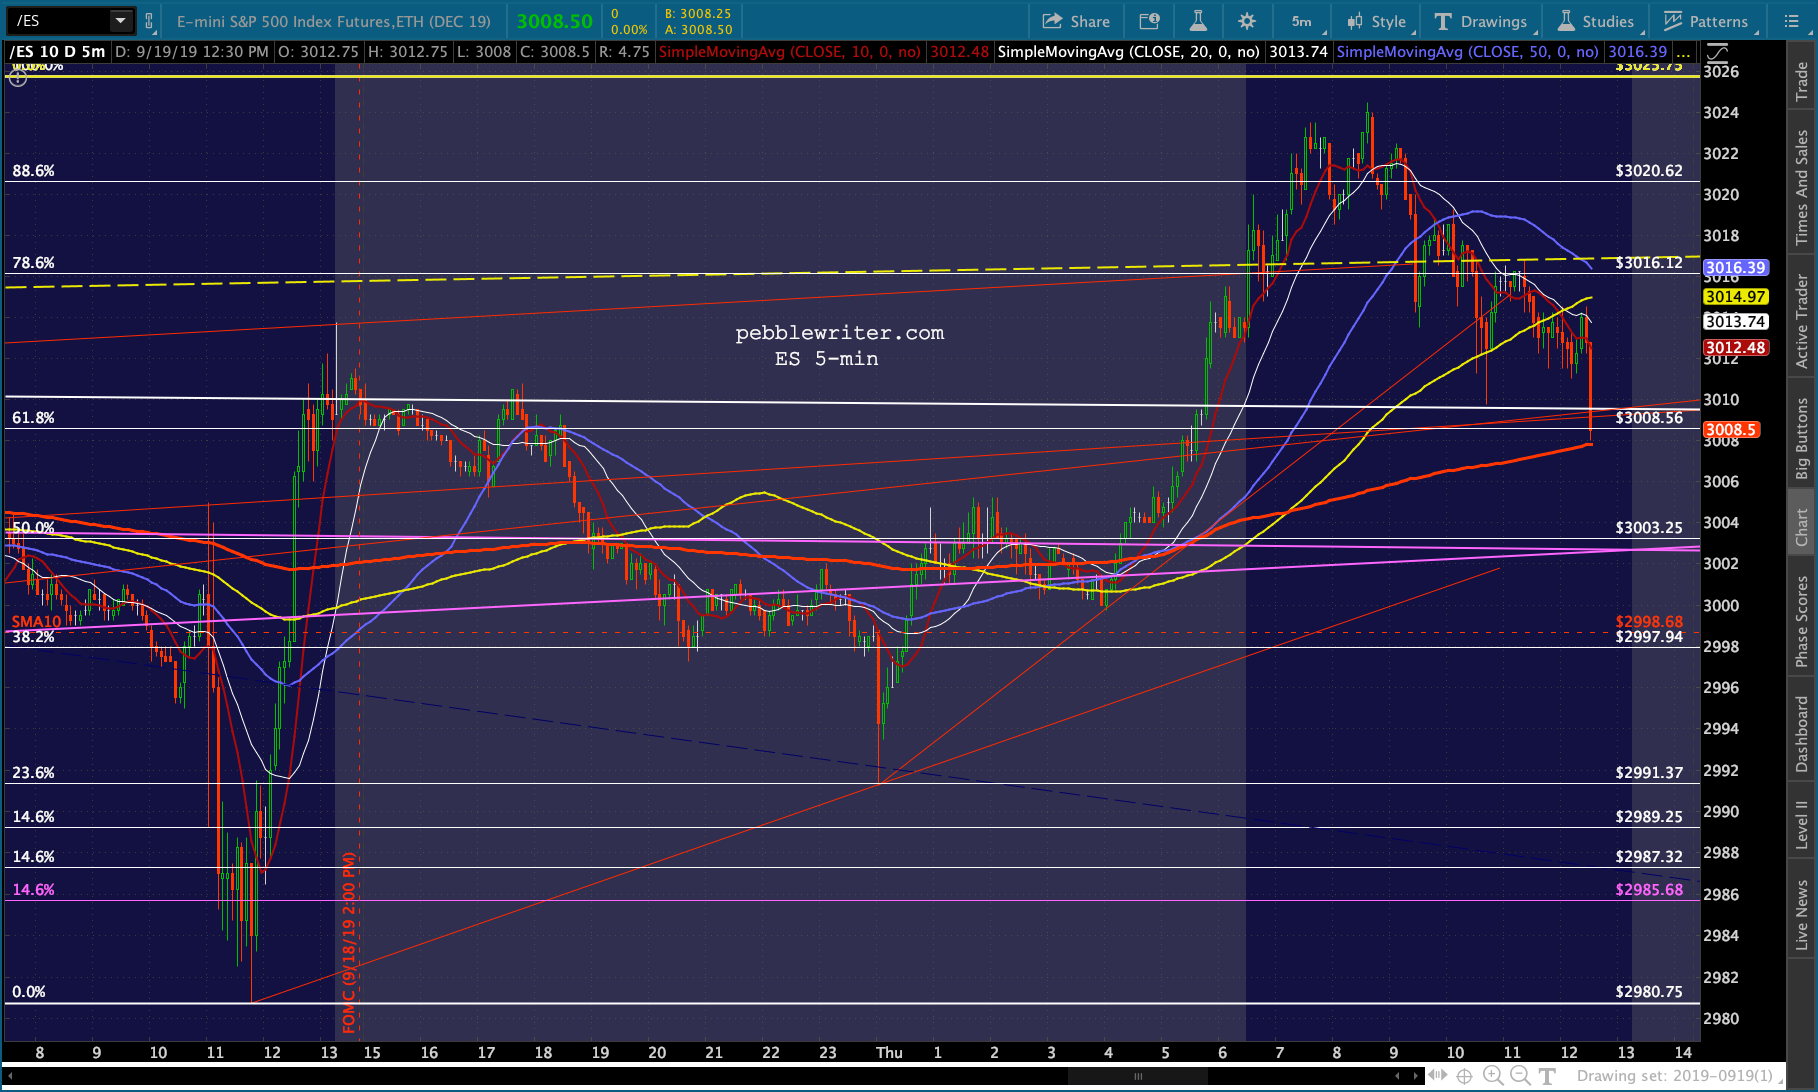
Task: Click the $3020.62 Fibonacci price label
Action: [1649, 171]
